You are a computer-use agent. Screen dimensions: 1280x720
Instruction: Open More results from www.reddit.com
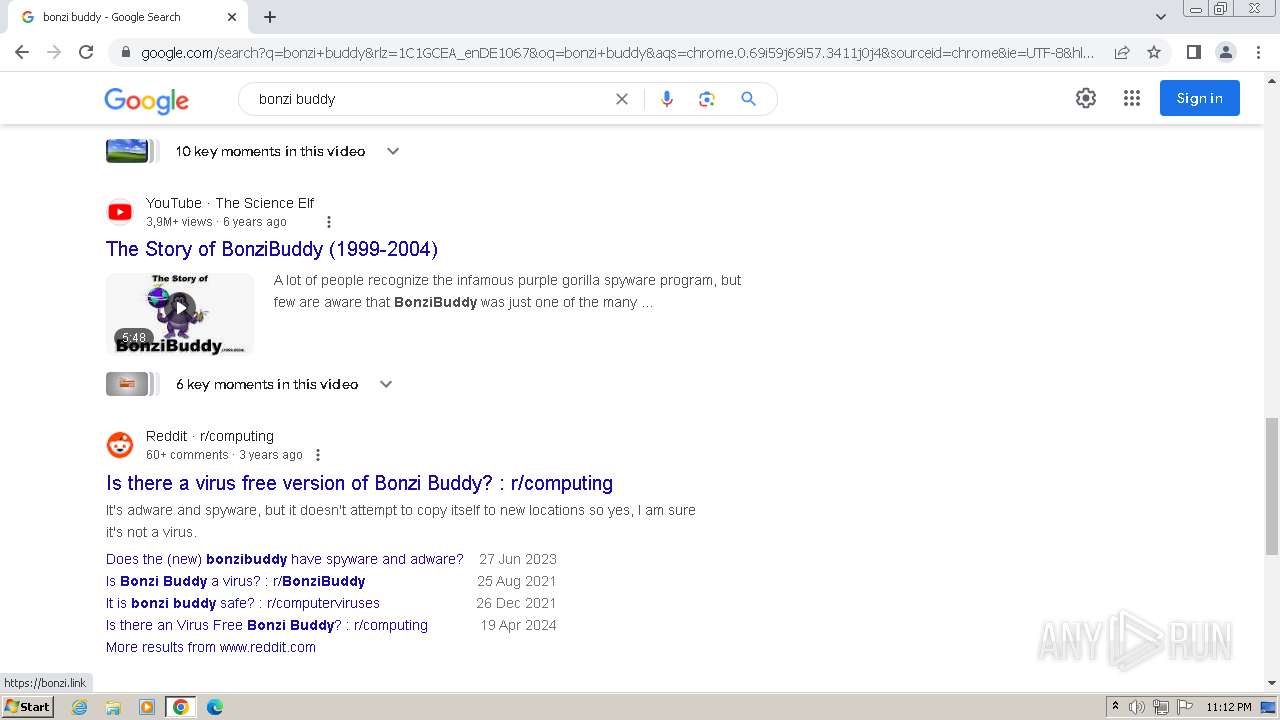pos(211,647)
